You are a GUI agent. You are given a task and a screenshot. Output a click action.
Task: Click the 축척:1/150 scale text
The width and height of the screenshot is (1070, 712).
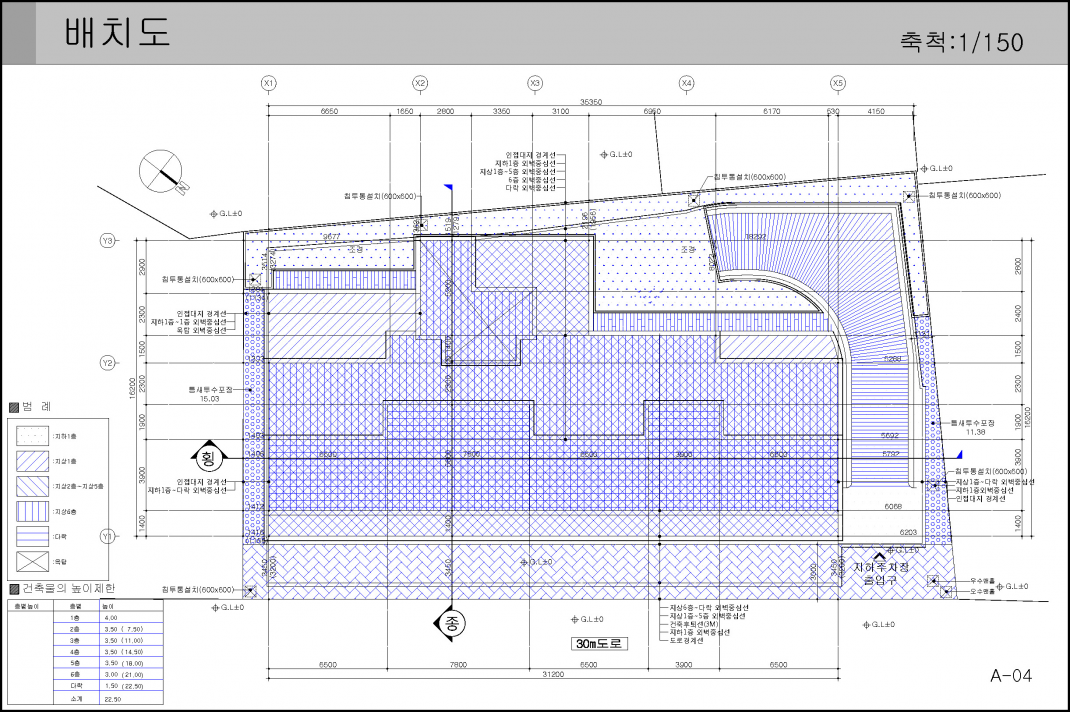[962, 42]
